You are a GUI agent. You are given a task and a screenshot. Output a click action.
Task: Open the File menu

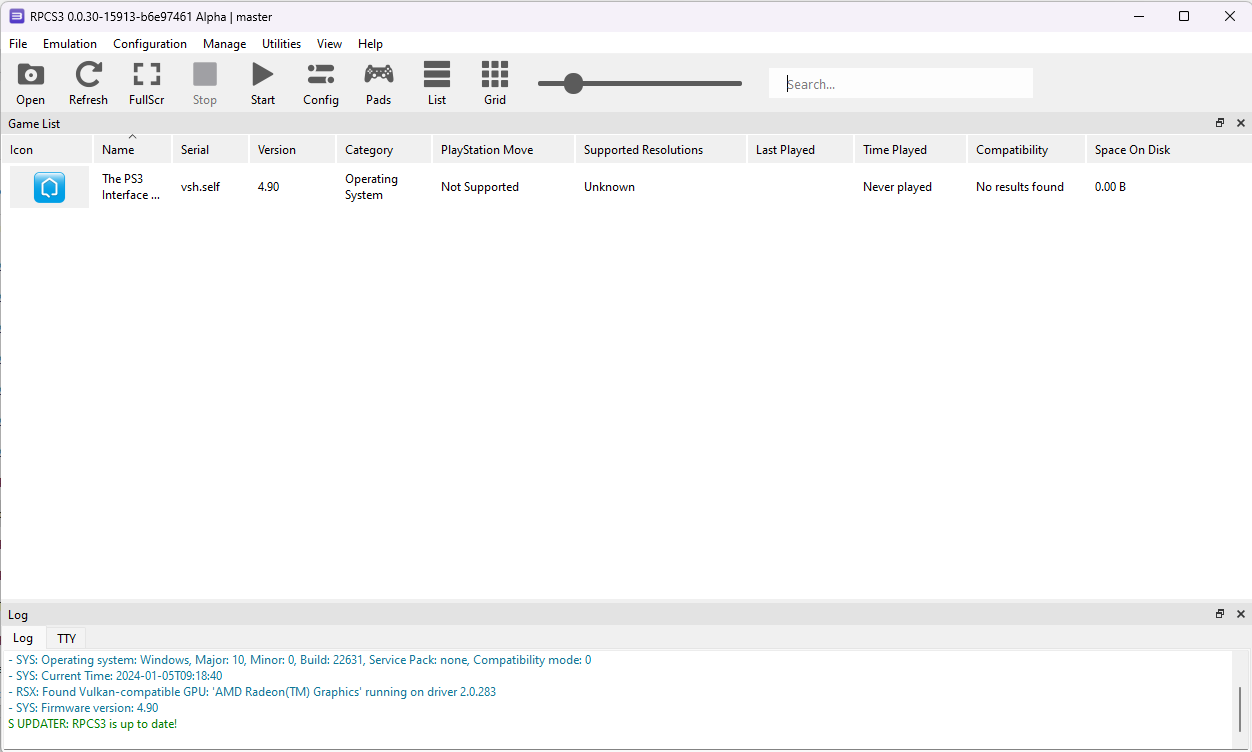(18, 44)
